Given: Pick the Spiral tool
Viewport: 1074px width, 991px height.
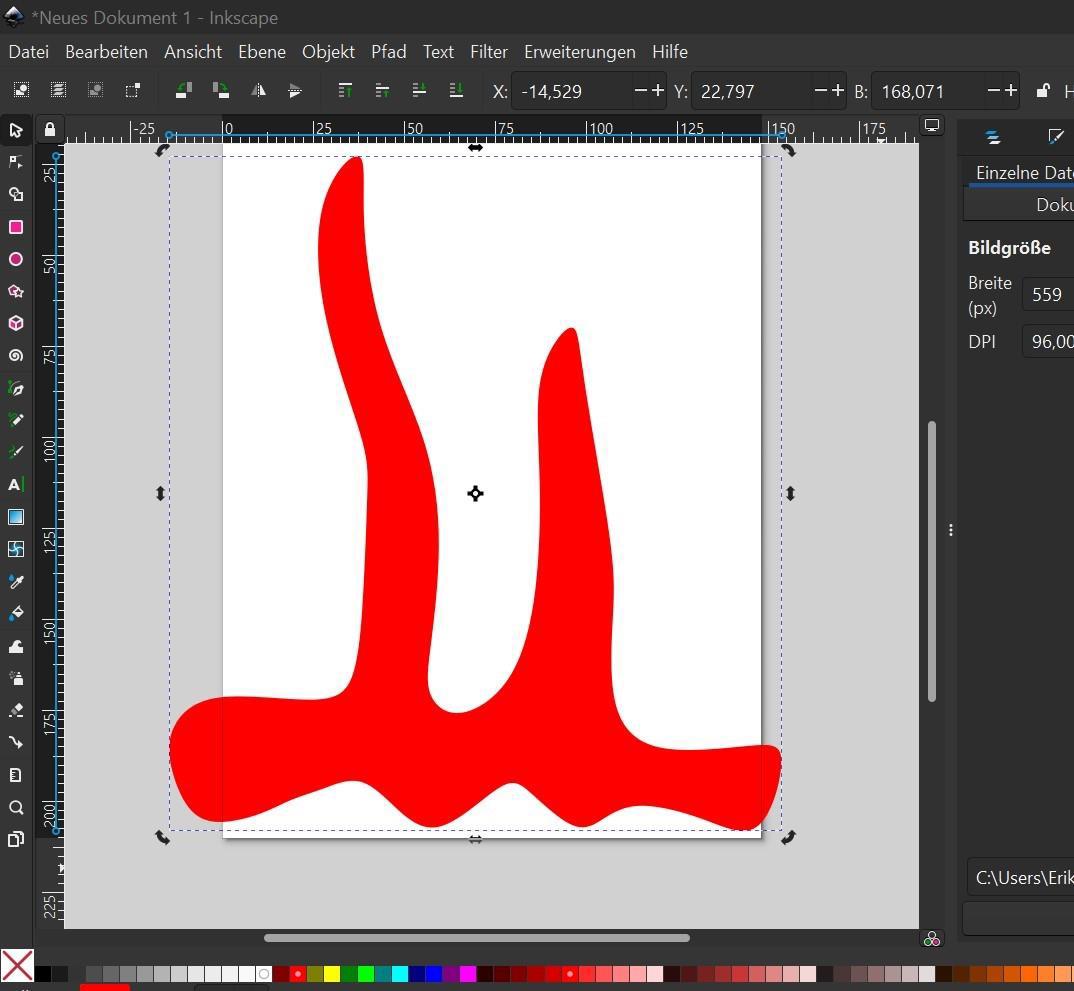Looking at the screenshot, I should pyautogui.click(x=16, y=356).
